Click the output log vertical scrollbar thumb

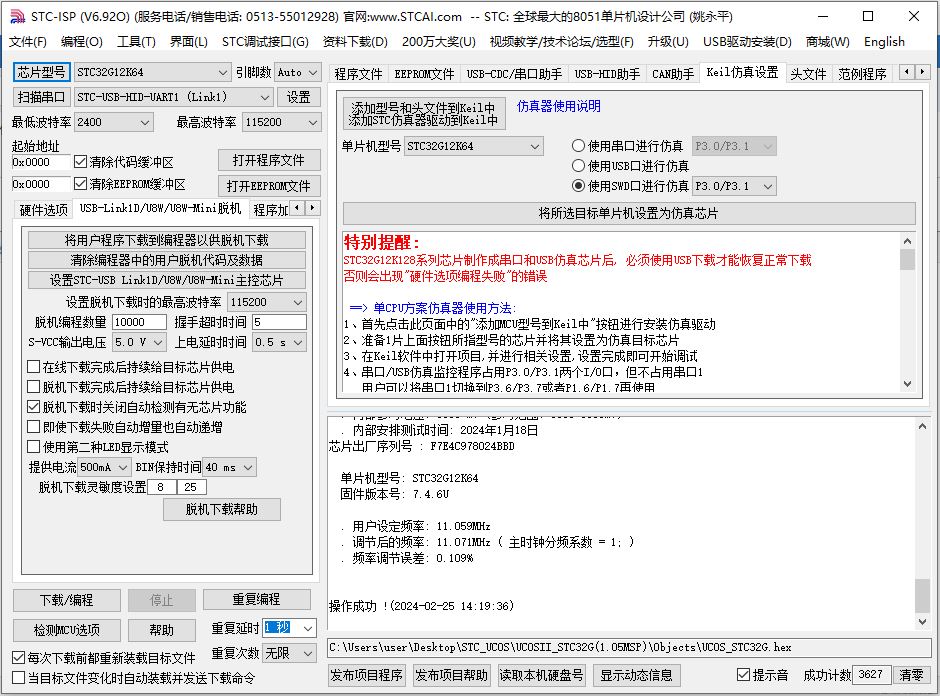(923, 595)
